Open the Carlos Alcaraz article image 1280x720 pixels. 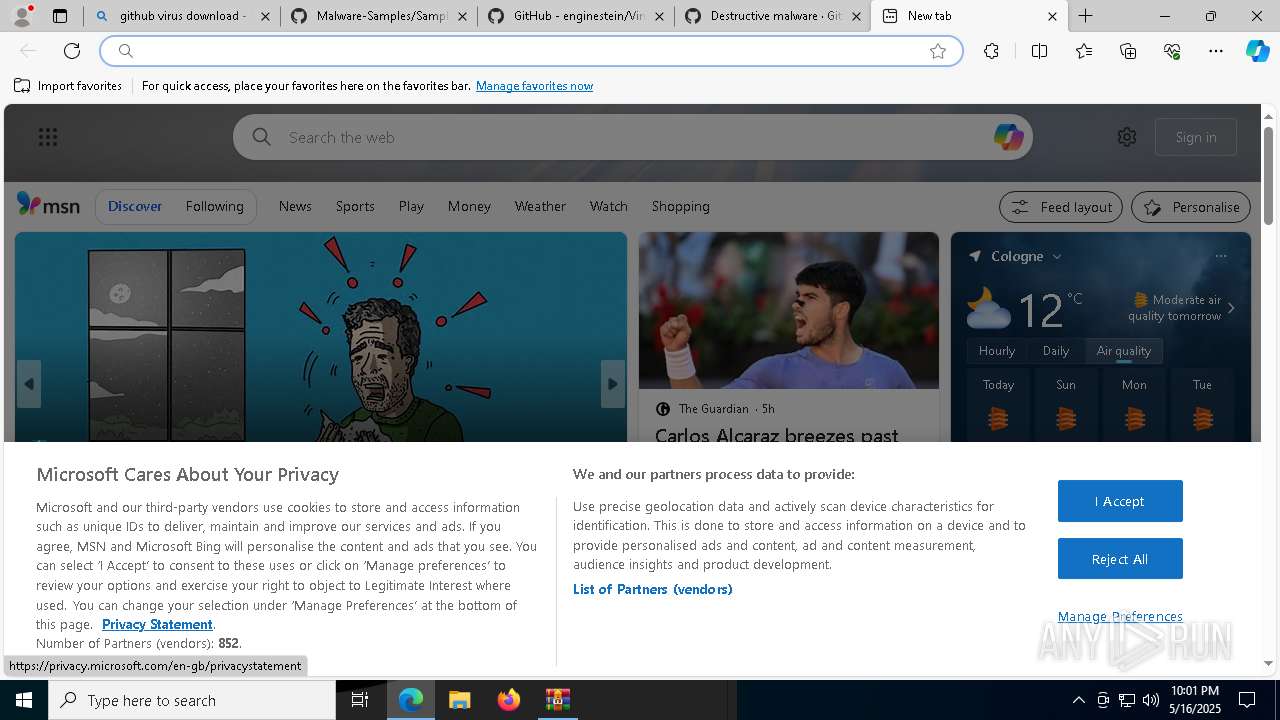[789, 311]
